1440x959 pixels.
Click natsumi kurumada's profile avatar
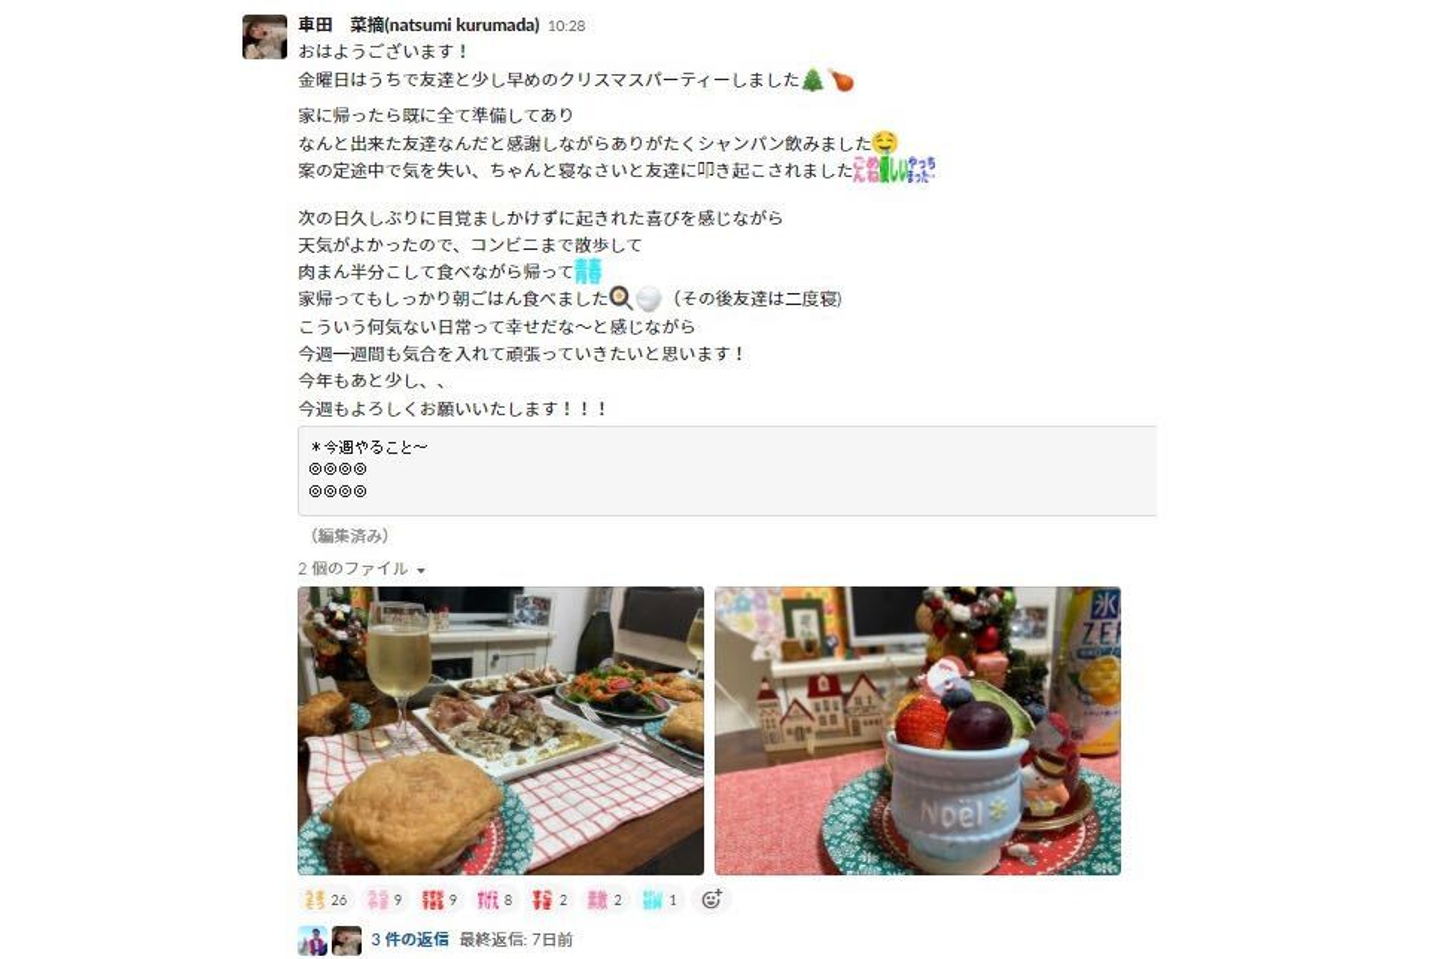point(265,37)
